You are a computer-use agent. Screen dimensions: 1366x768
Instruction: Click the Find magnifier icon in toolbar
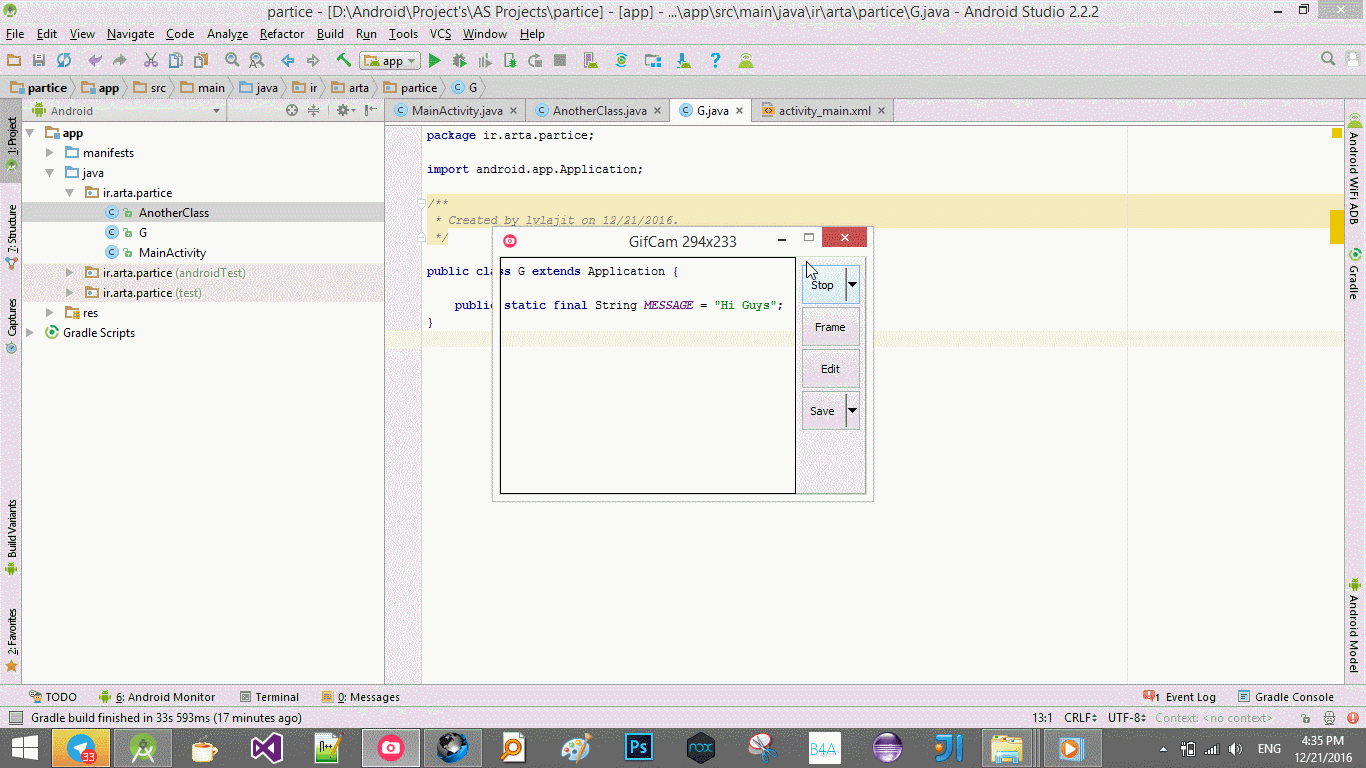[x=232, y=61]
